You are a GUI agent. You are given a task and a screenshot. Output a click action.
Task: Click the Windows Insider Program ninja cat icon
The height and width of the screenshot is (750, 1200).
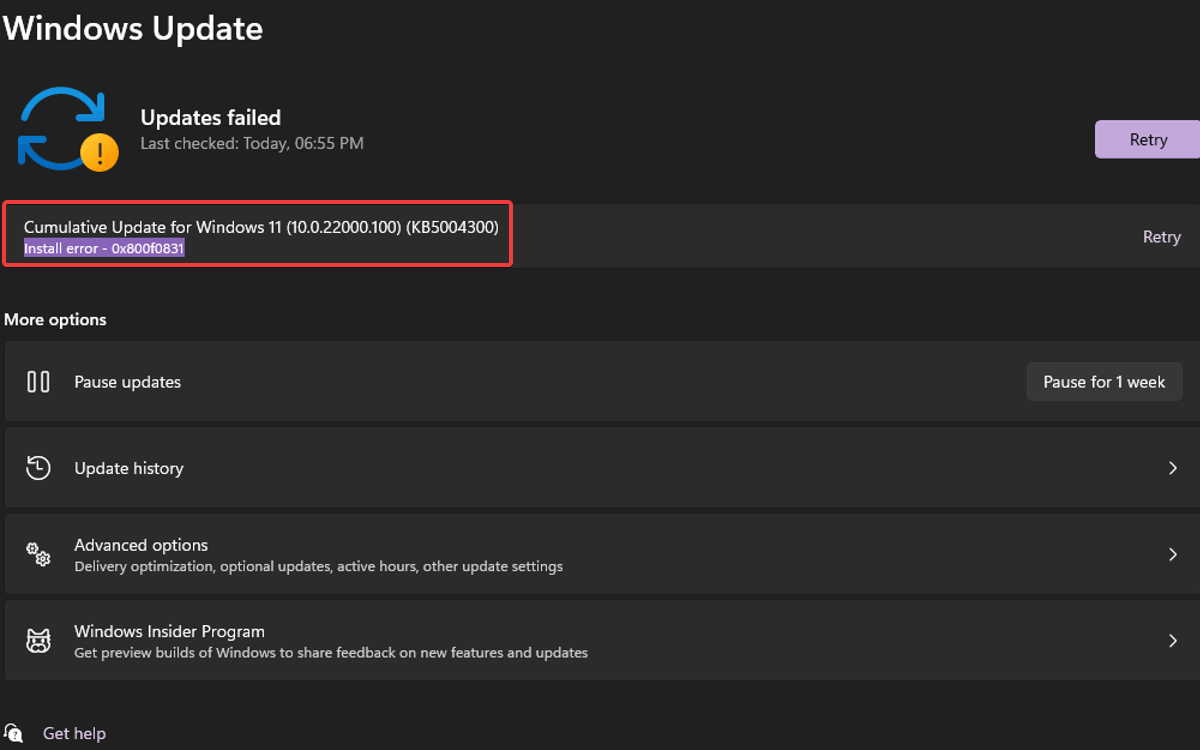pyautogui.click(x=38, y=640)
